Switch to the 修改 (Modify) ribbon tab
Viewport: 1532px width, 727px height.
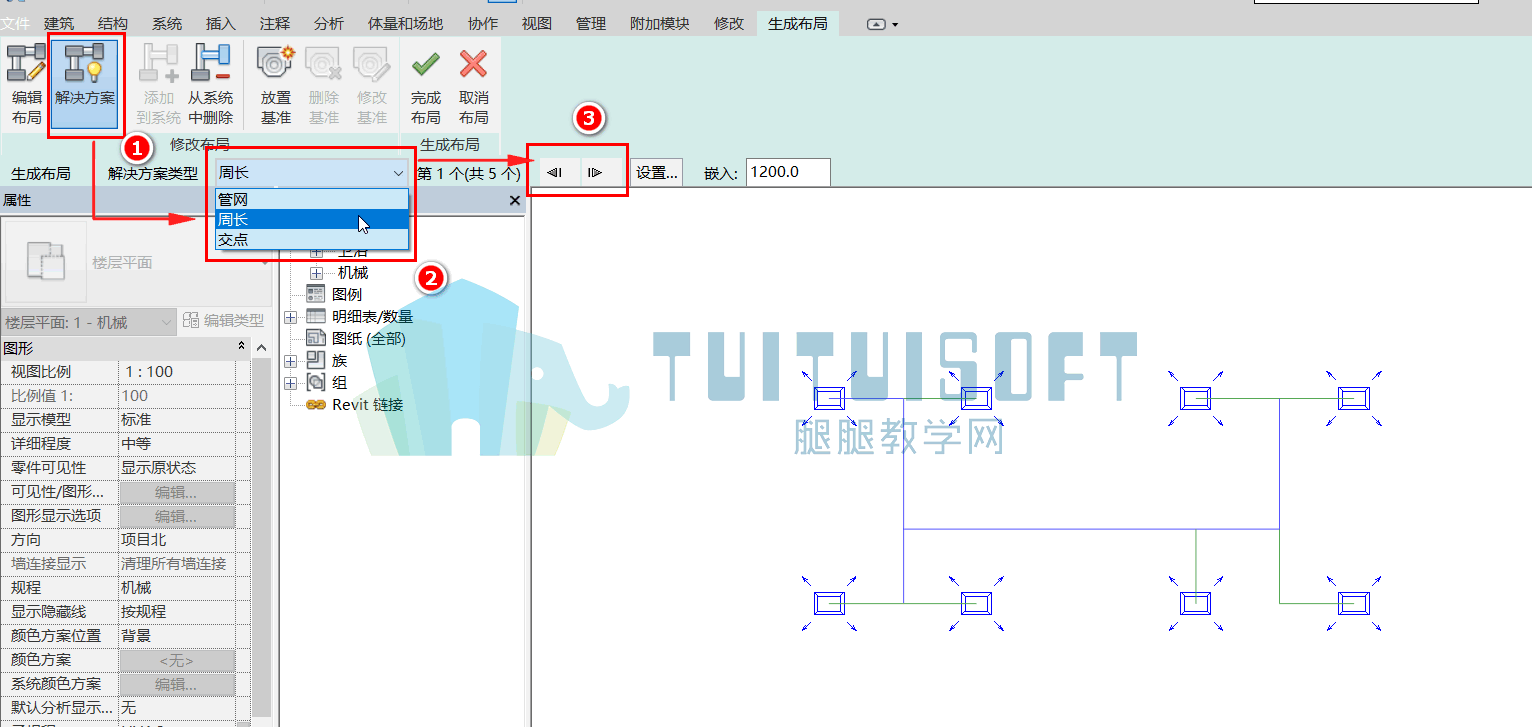pyautogui.click(x=729, y=23)
